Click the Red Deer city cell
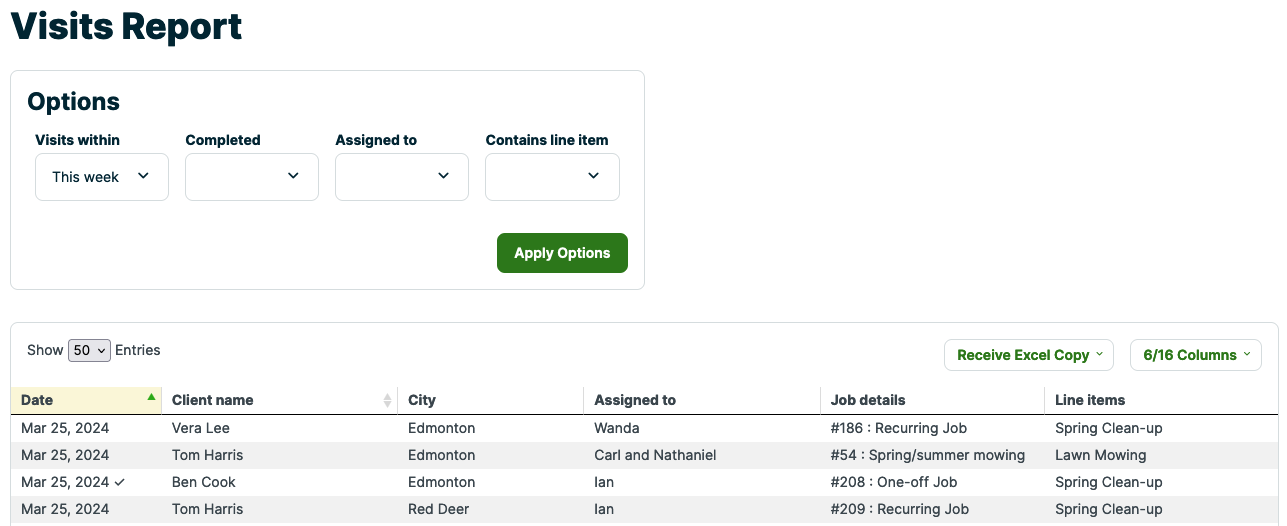The width and height of the screenshot is (1287, 526). pos(438,509)
